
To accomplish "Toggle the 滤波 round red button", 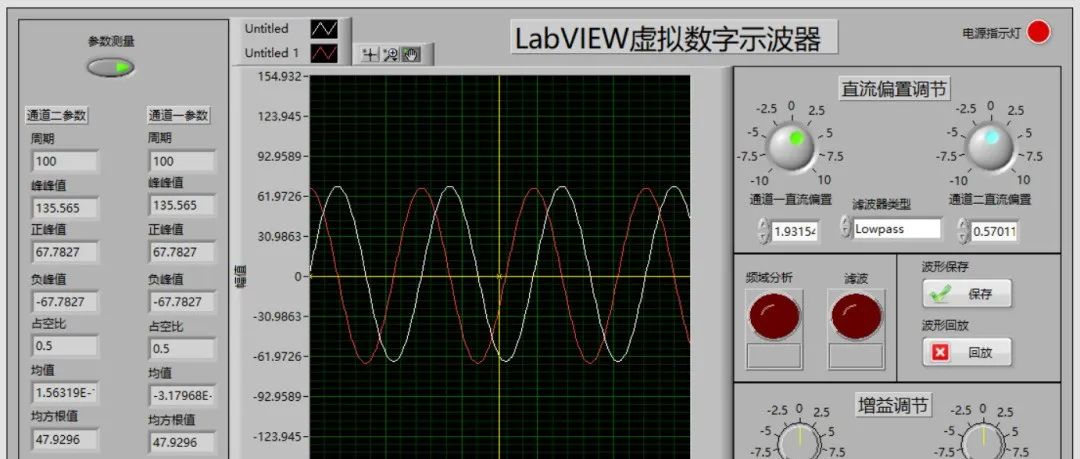I will 856,316.
